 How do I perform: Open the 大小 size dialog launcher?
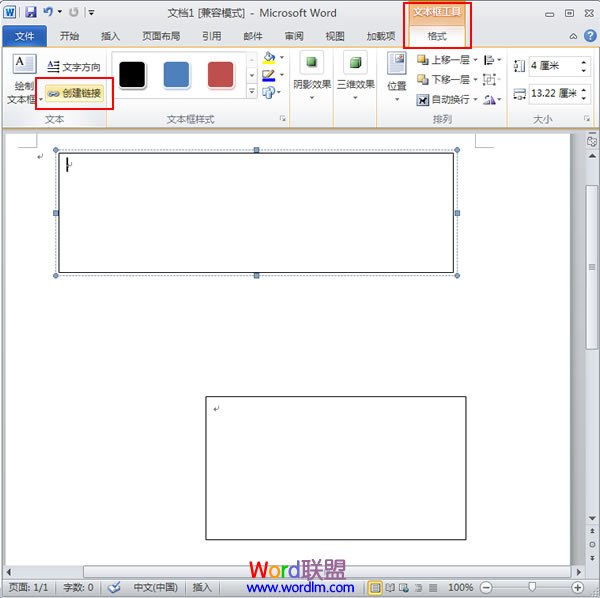tap(587, 119)
